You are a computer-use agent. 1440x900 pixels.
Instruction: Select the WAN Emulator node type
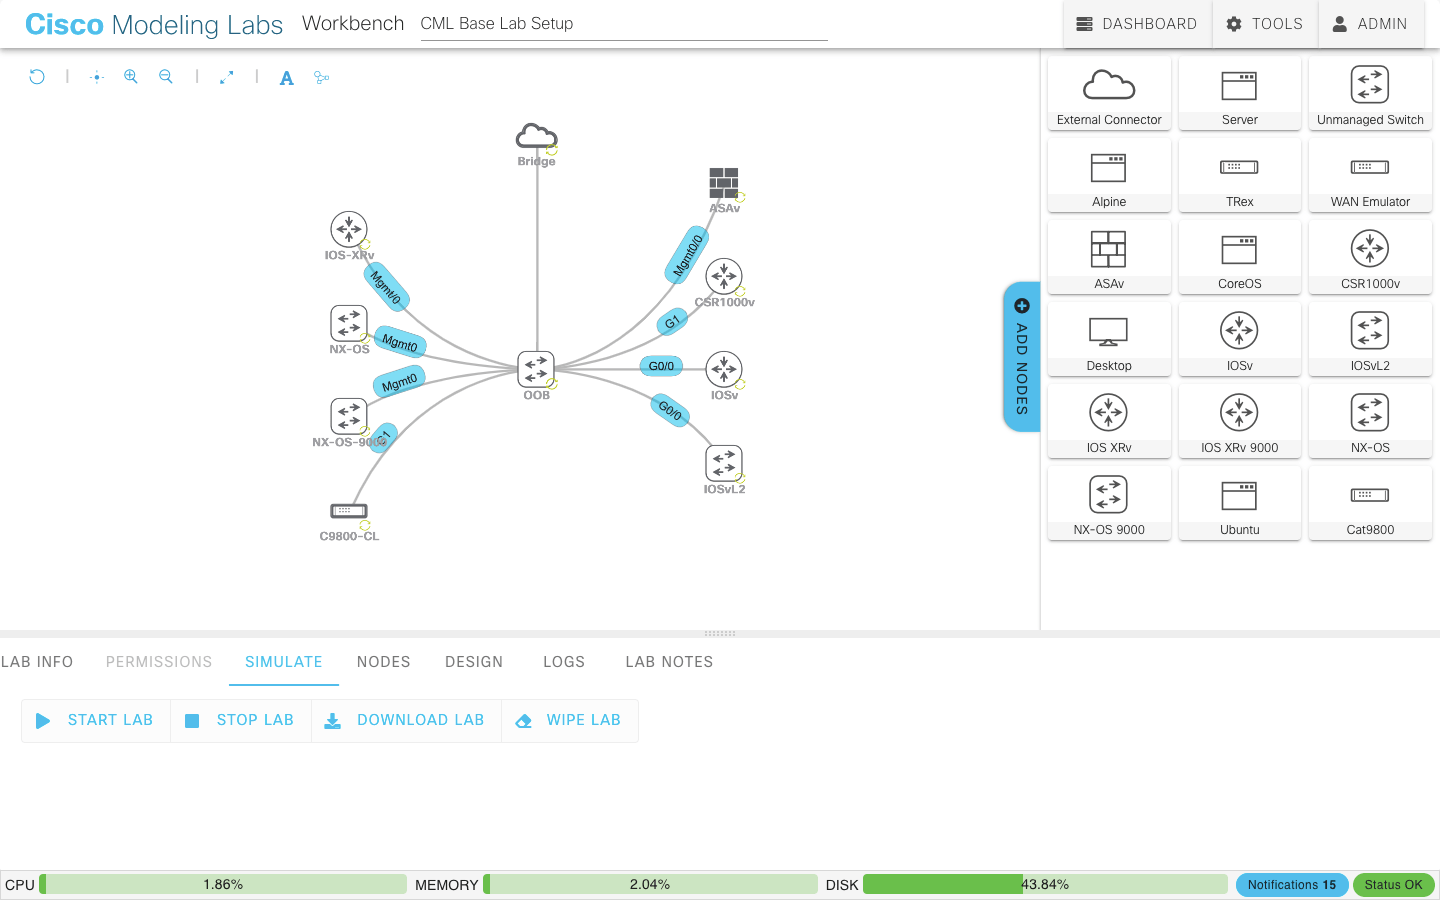pyautogui.click(x=1370, y=175)
